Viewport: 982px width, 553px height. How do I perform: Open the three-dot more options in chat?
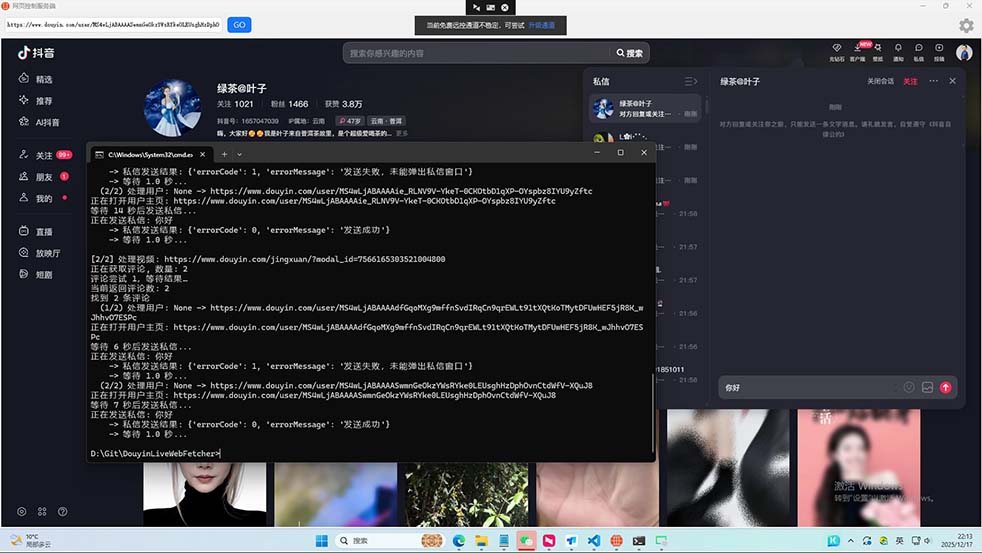[x=933, y=81]
